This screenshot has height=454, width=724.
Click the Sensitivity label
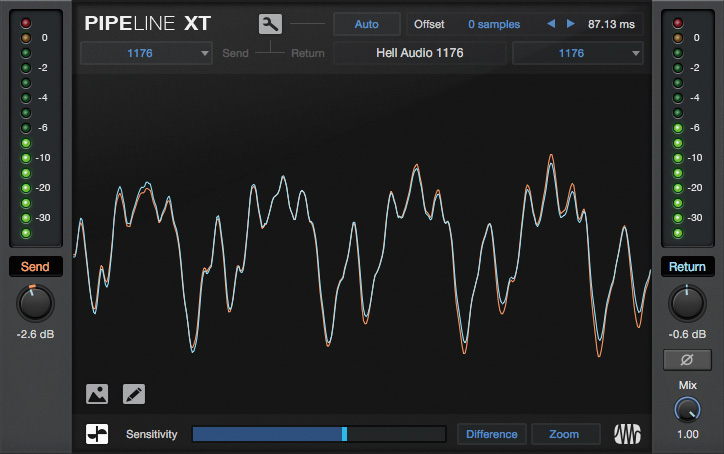click(151, 434)
